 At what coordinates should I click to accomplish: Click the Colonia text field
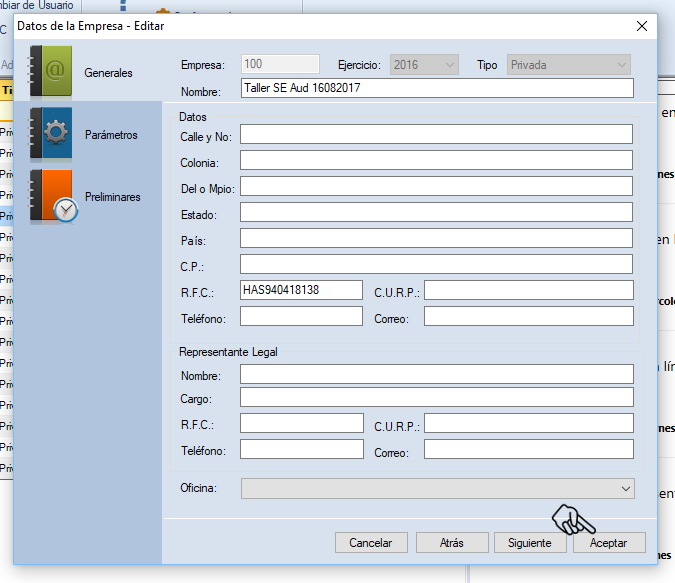436,161
